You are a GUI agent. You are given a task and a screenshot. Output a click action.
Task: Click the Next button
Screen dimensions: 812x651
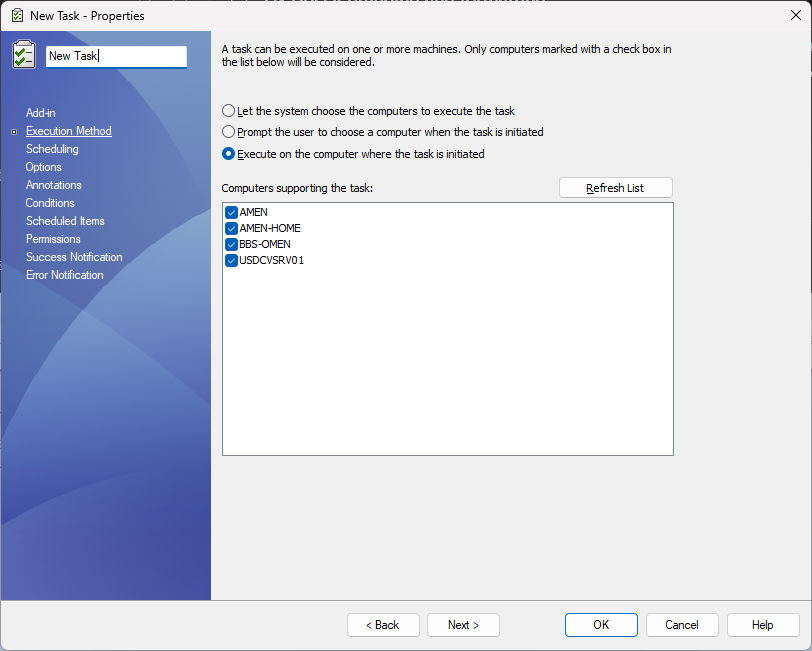coord(463,625)
